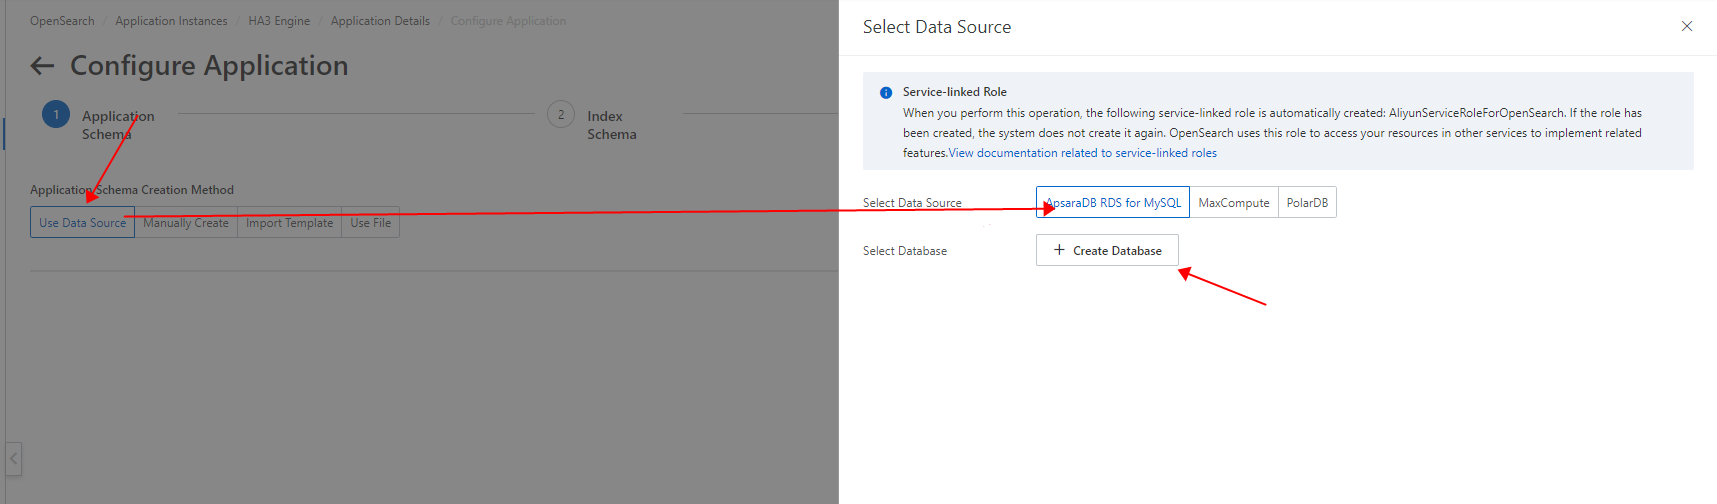Click the Configure Application breadcrumb
Screen dimensions: 1717x504
pyautogui.click(x=508, y=21)
